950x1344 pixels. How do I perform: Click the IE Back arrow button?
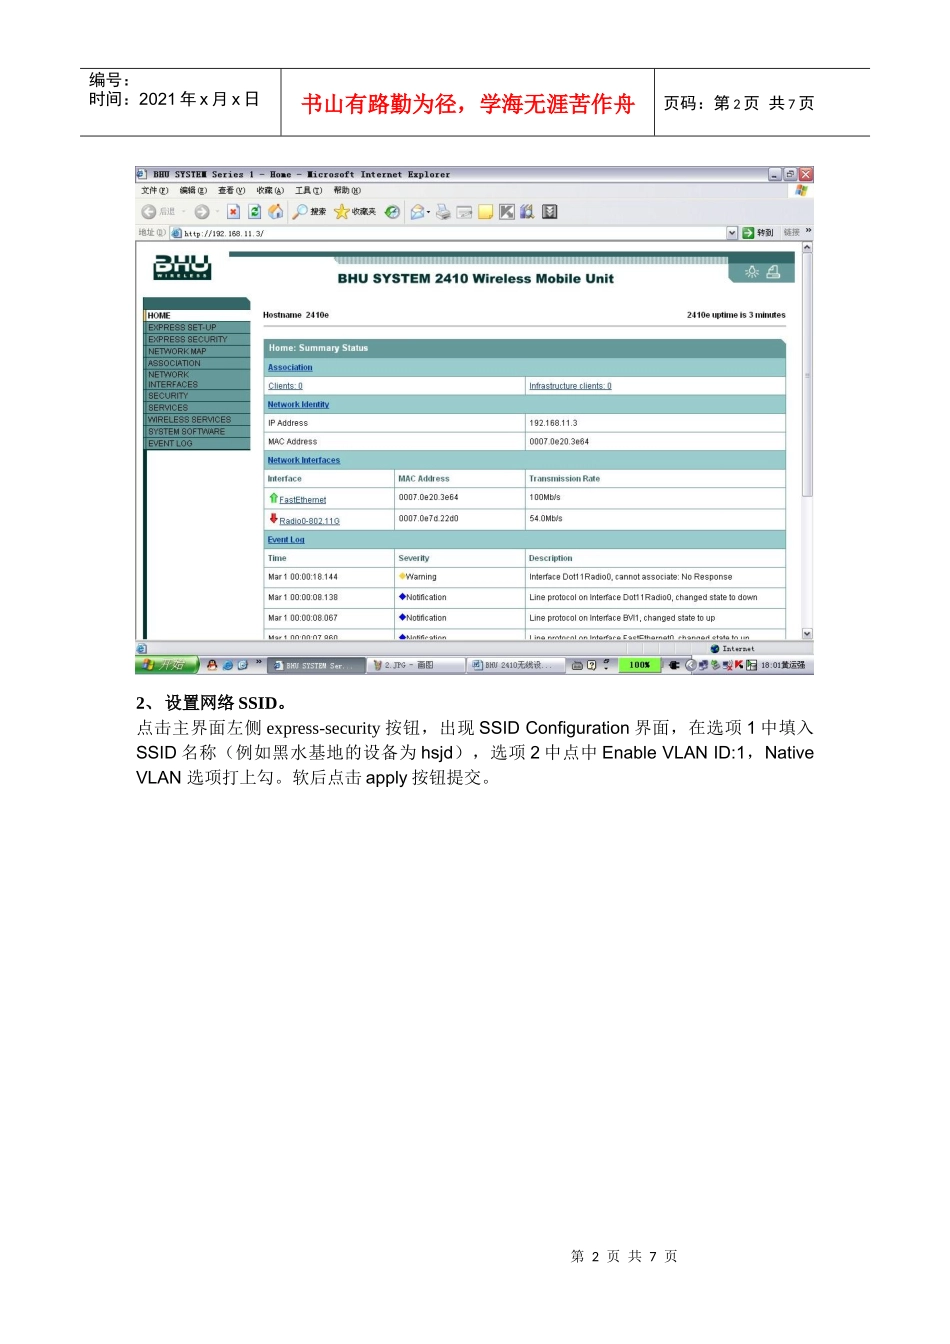point(149,212)
